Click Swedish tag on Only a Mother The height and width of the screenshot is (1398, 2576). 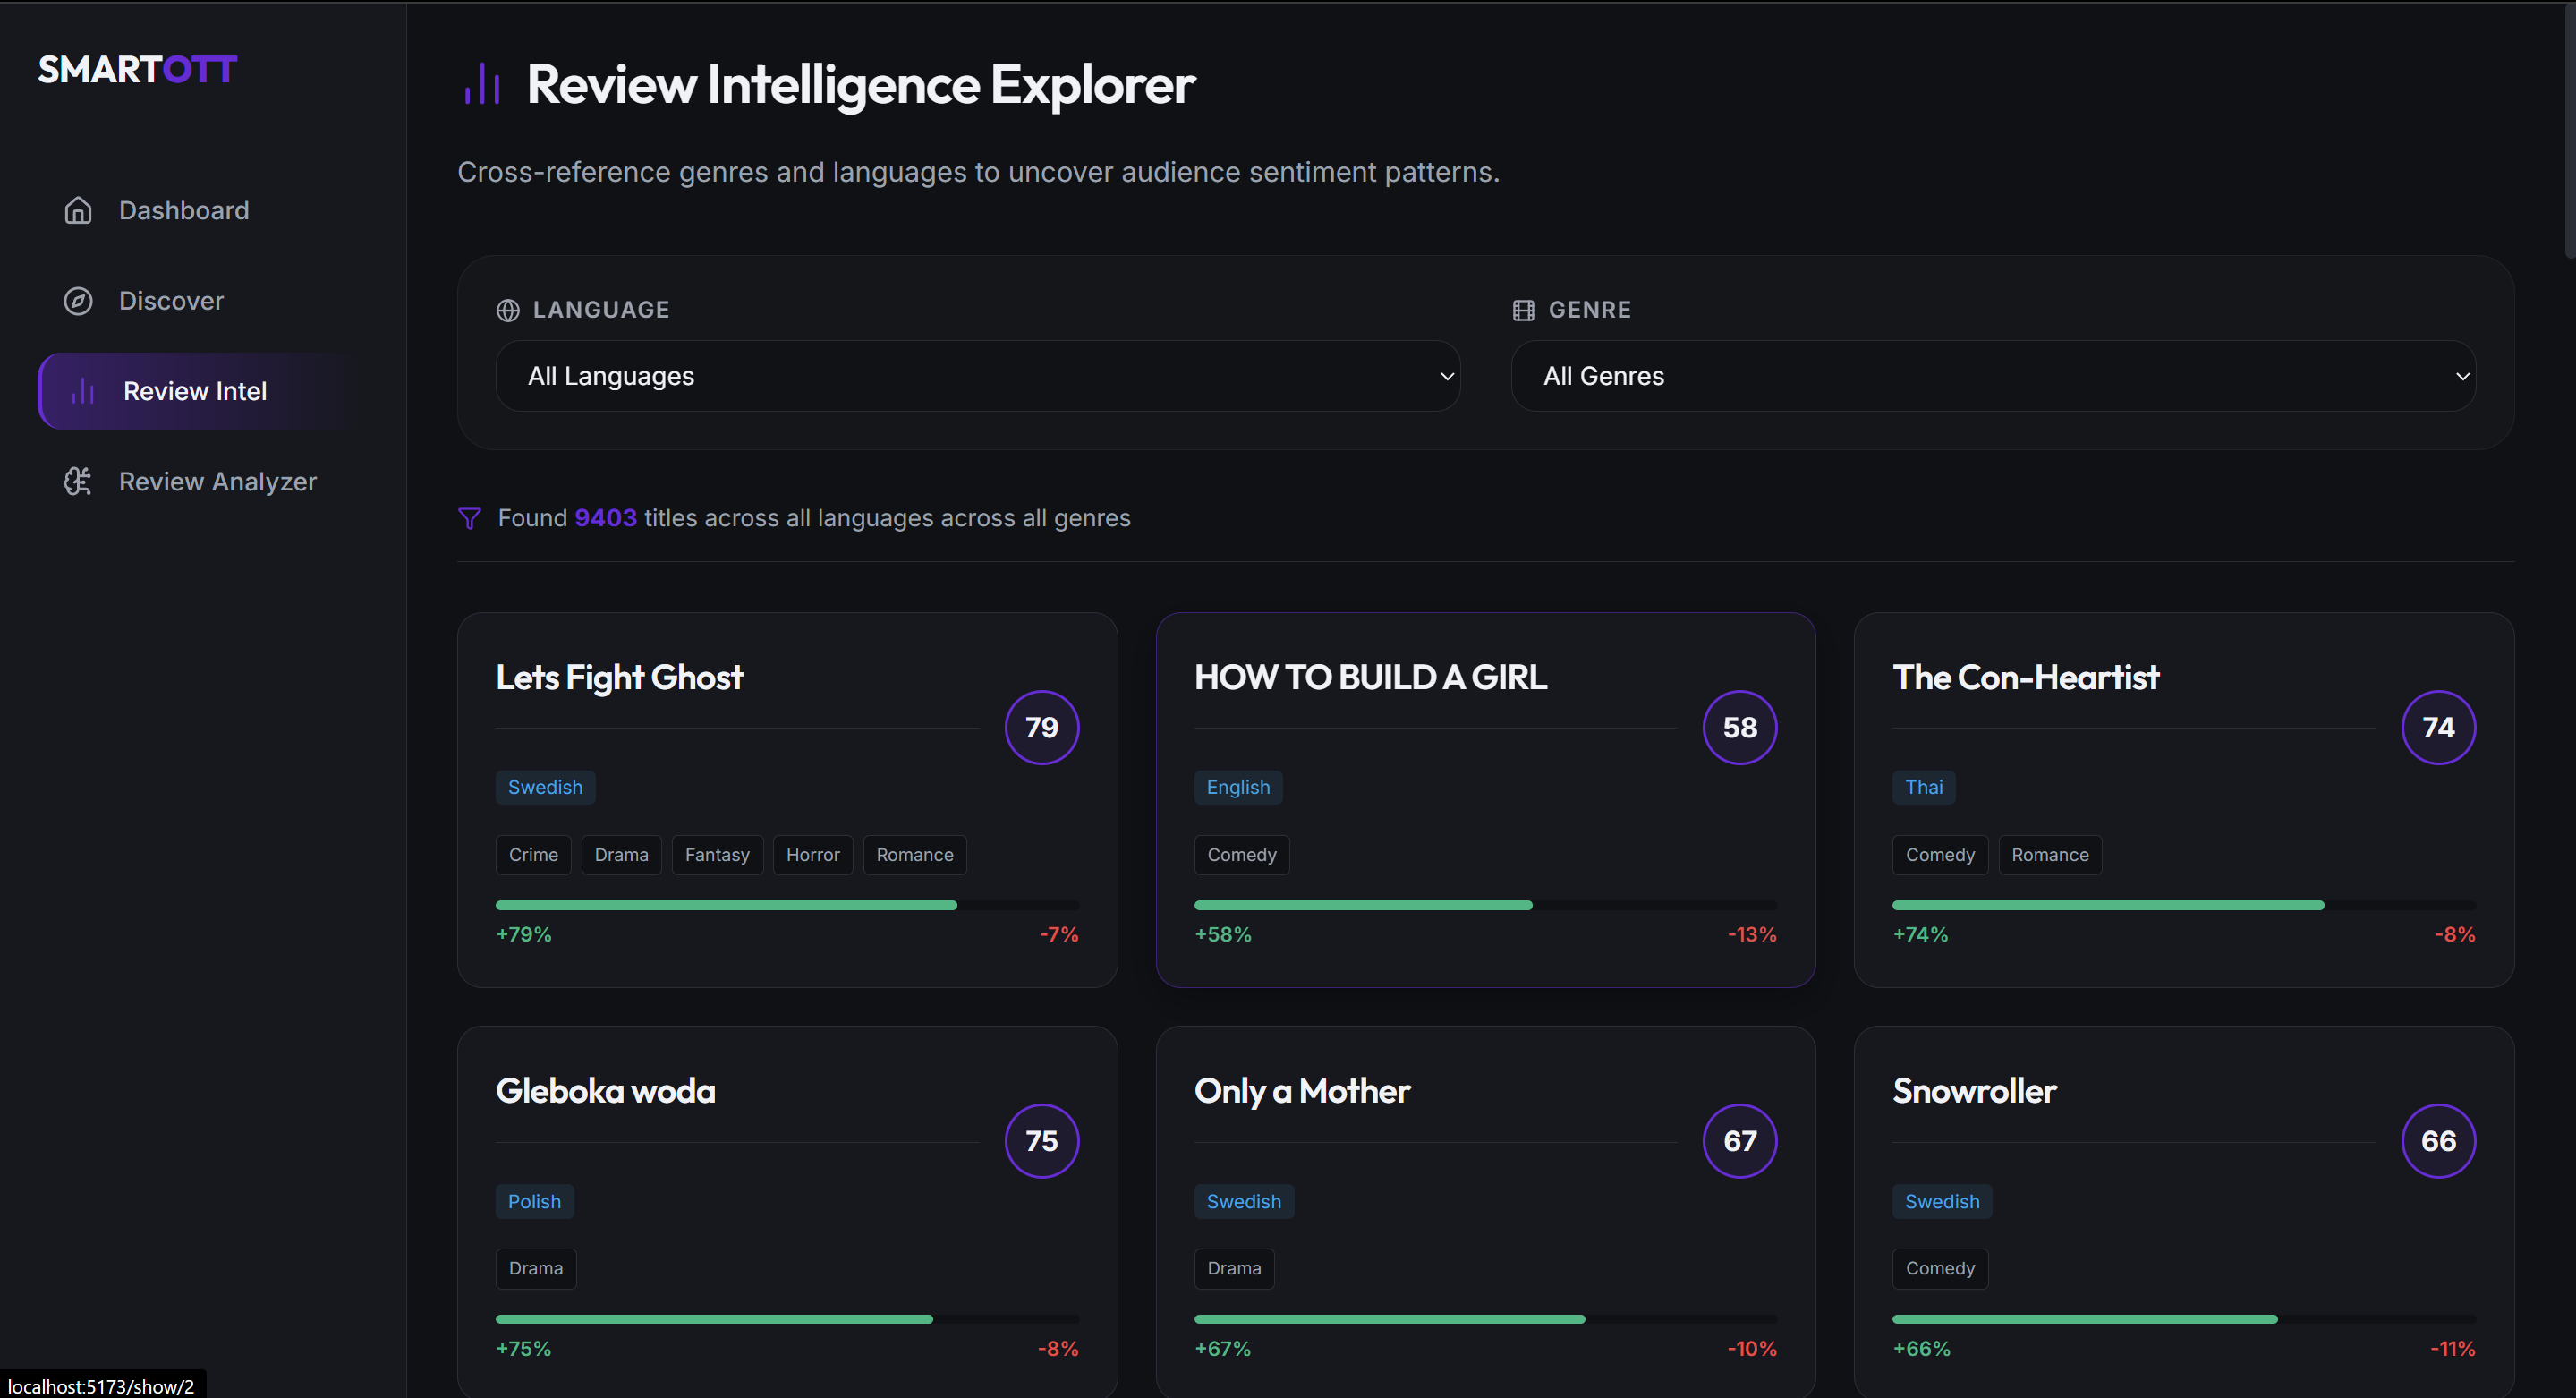point(1243,1201)
